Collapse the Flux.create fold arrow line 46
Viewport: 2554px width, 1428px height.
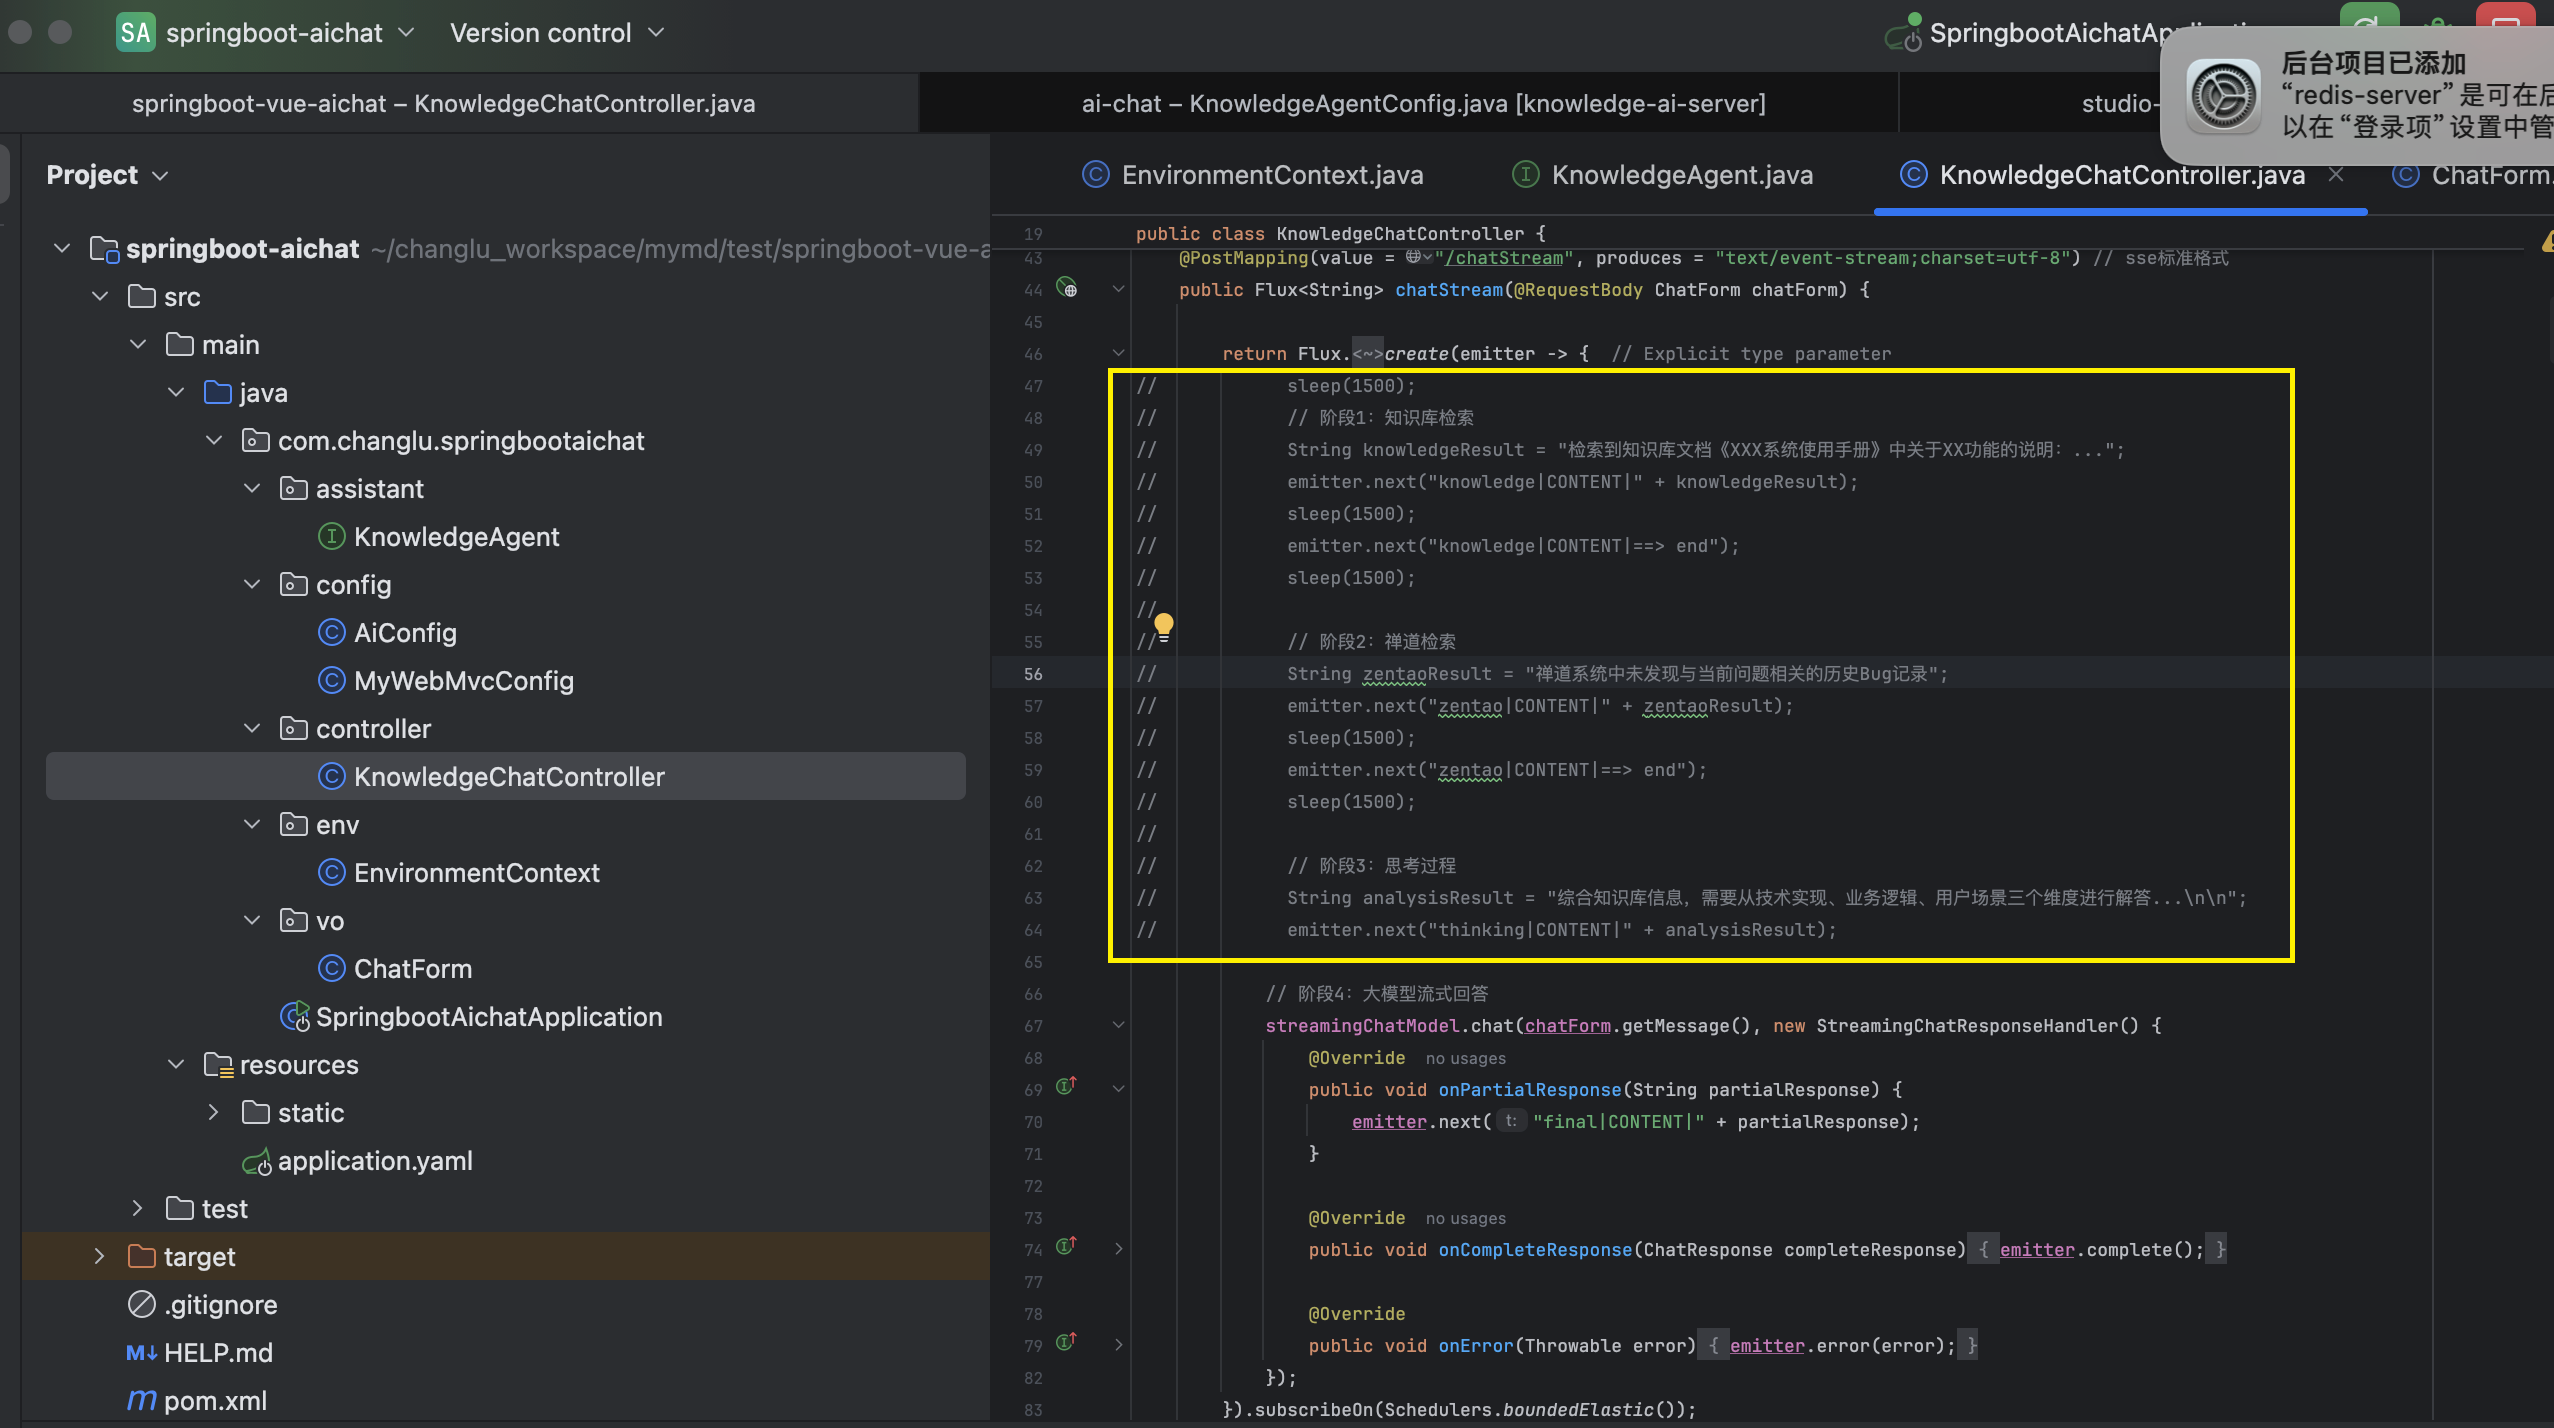(x=1118, y=353)
